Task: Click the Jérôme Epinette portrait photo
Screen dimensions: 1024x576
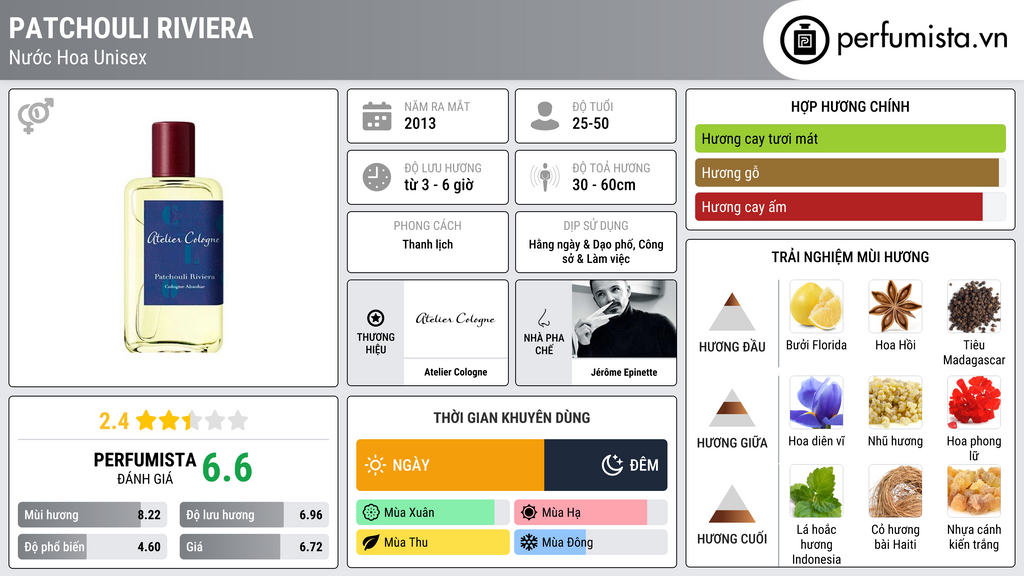Action: (x=624, y=319)
